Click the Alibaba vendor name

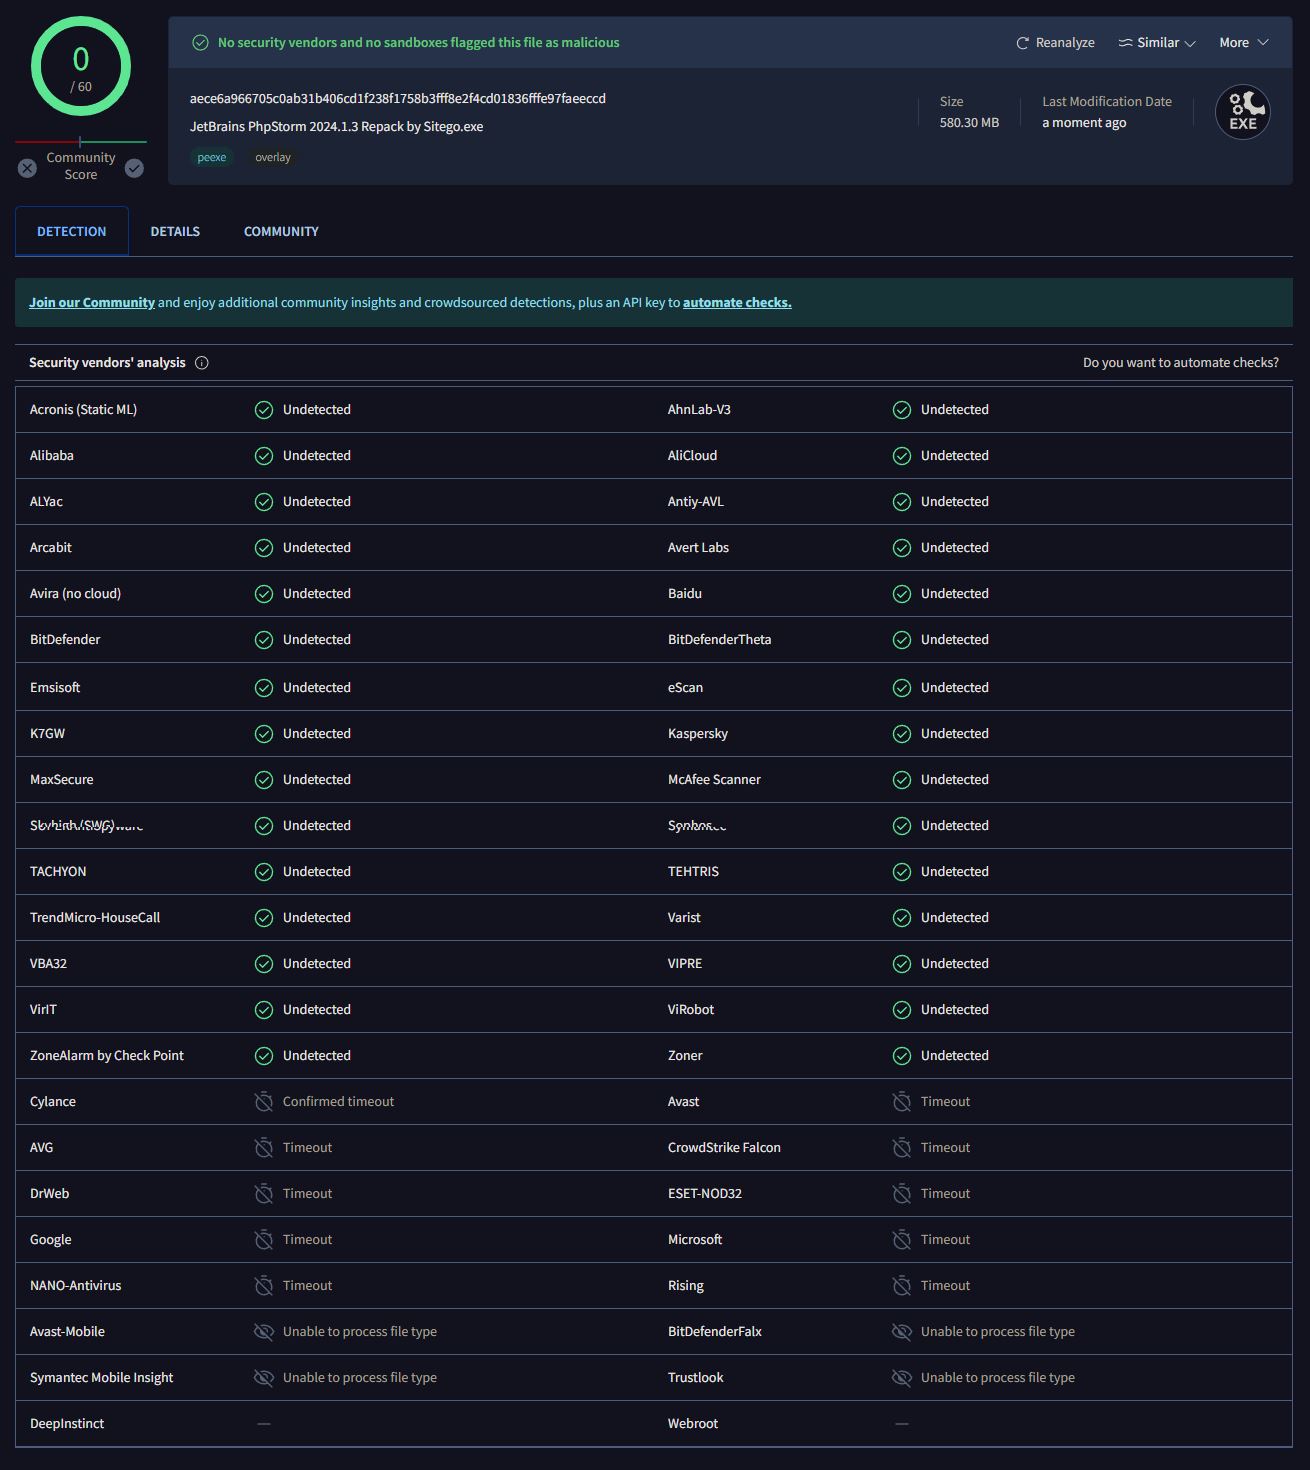(52, 456)
